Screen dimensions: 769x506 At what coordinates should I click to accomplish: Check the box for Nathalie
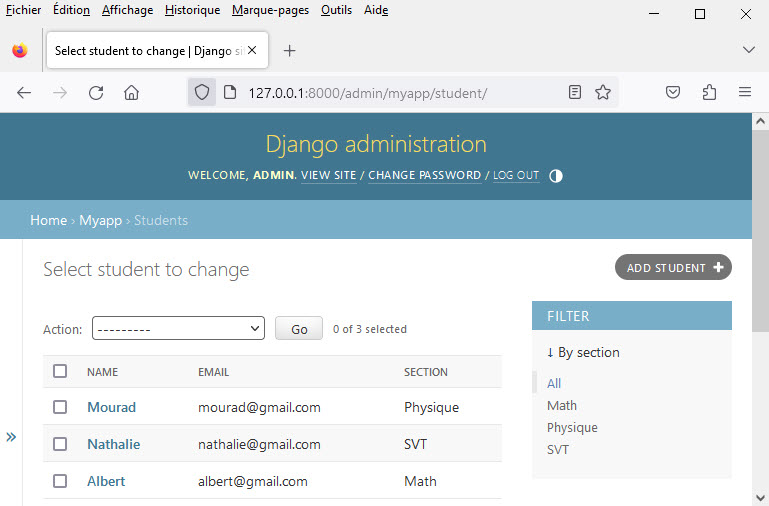pyautogui.click(x=60, y=444)
